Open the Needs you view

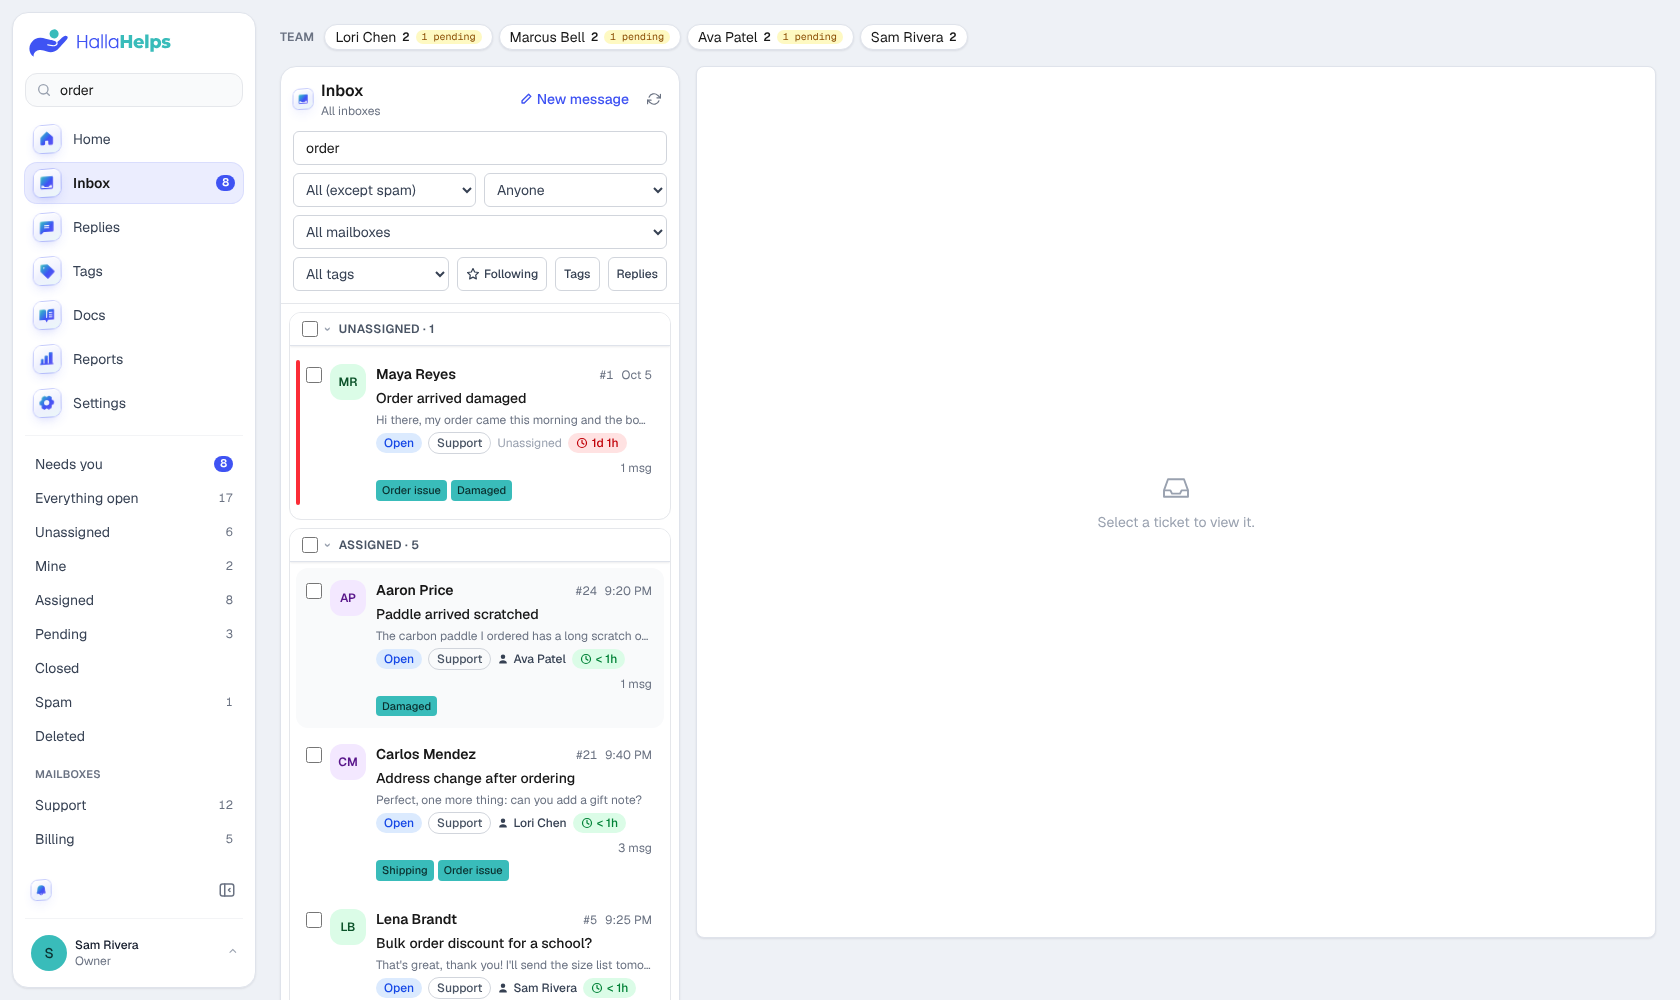point(134,464)
